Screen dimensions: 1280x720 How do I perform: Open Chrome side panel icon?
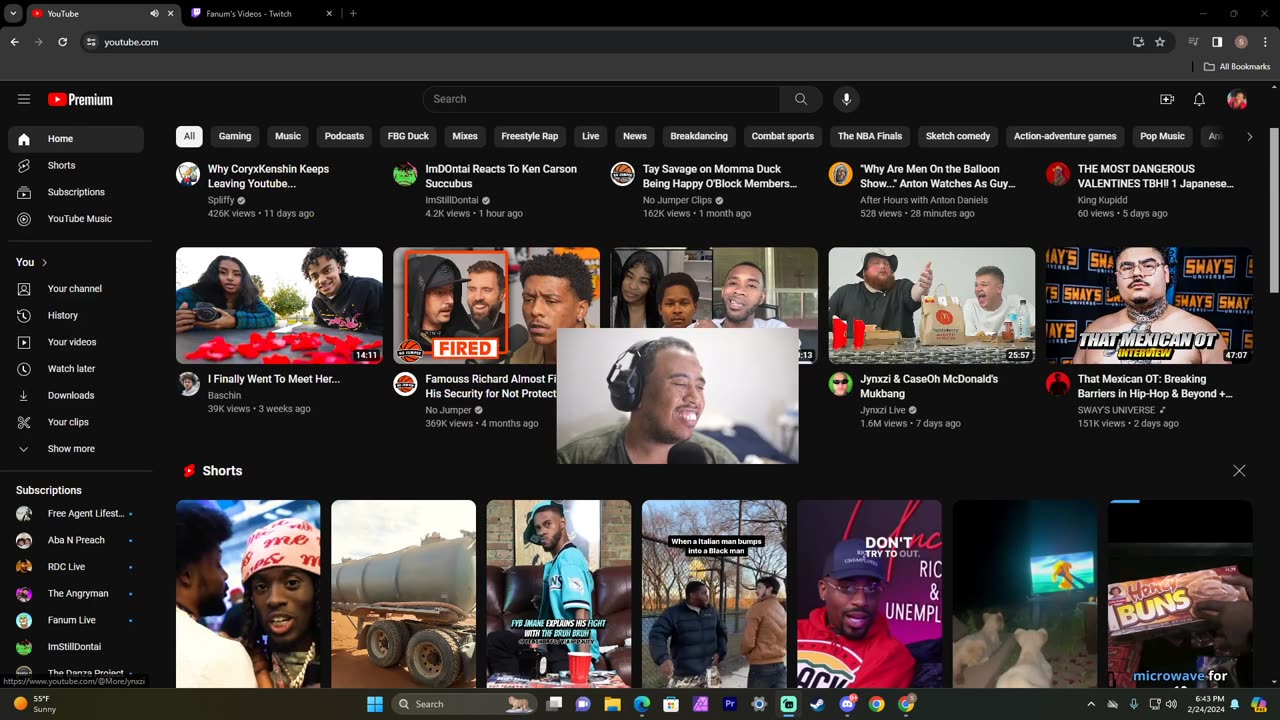click(x=1217, y=42)
